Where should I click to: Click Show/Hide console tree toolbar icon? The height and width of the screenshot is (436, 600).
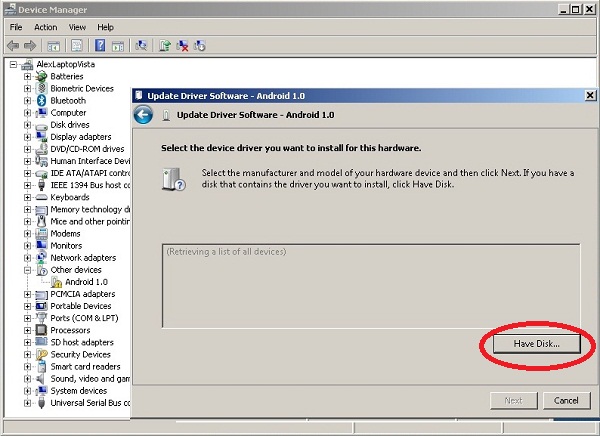[x=53, y=46]
